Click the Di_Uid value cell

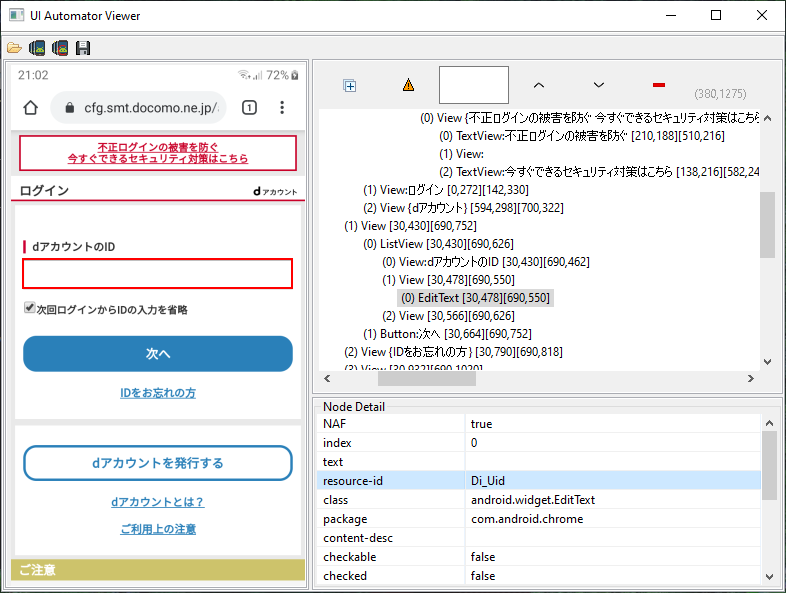pyautogui.click(x=613, y=481)
